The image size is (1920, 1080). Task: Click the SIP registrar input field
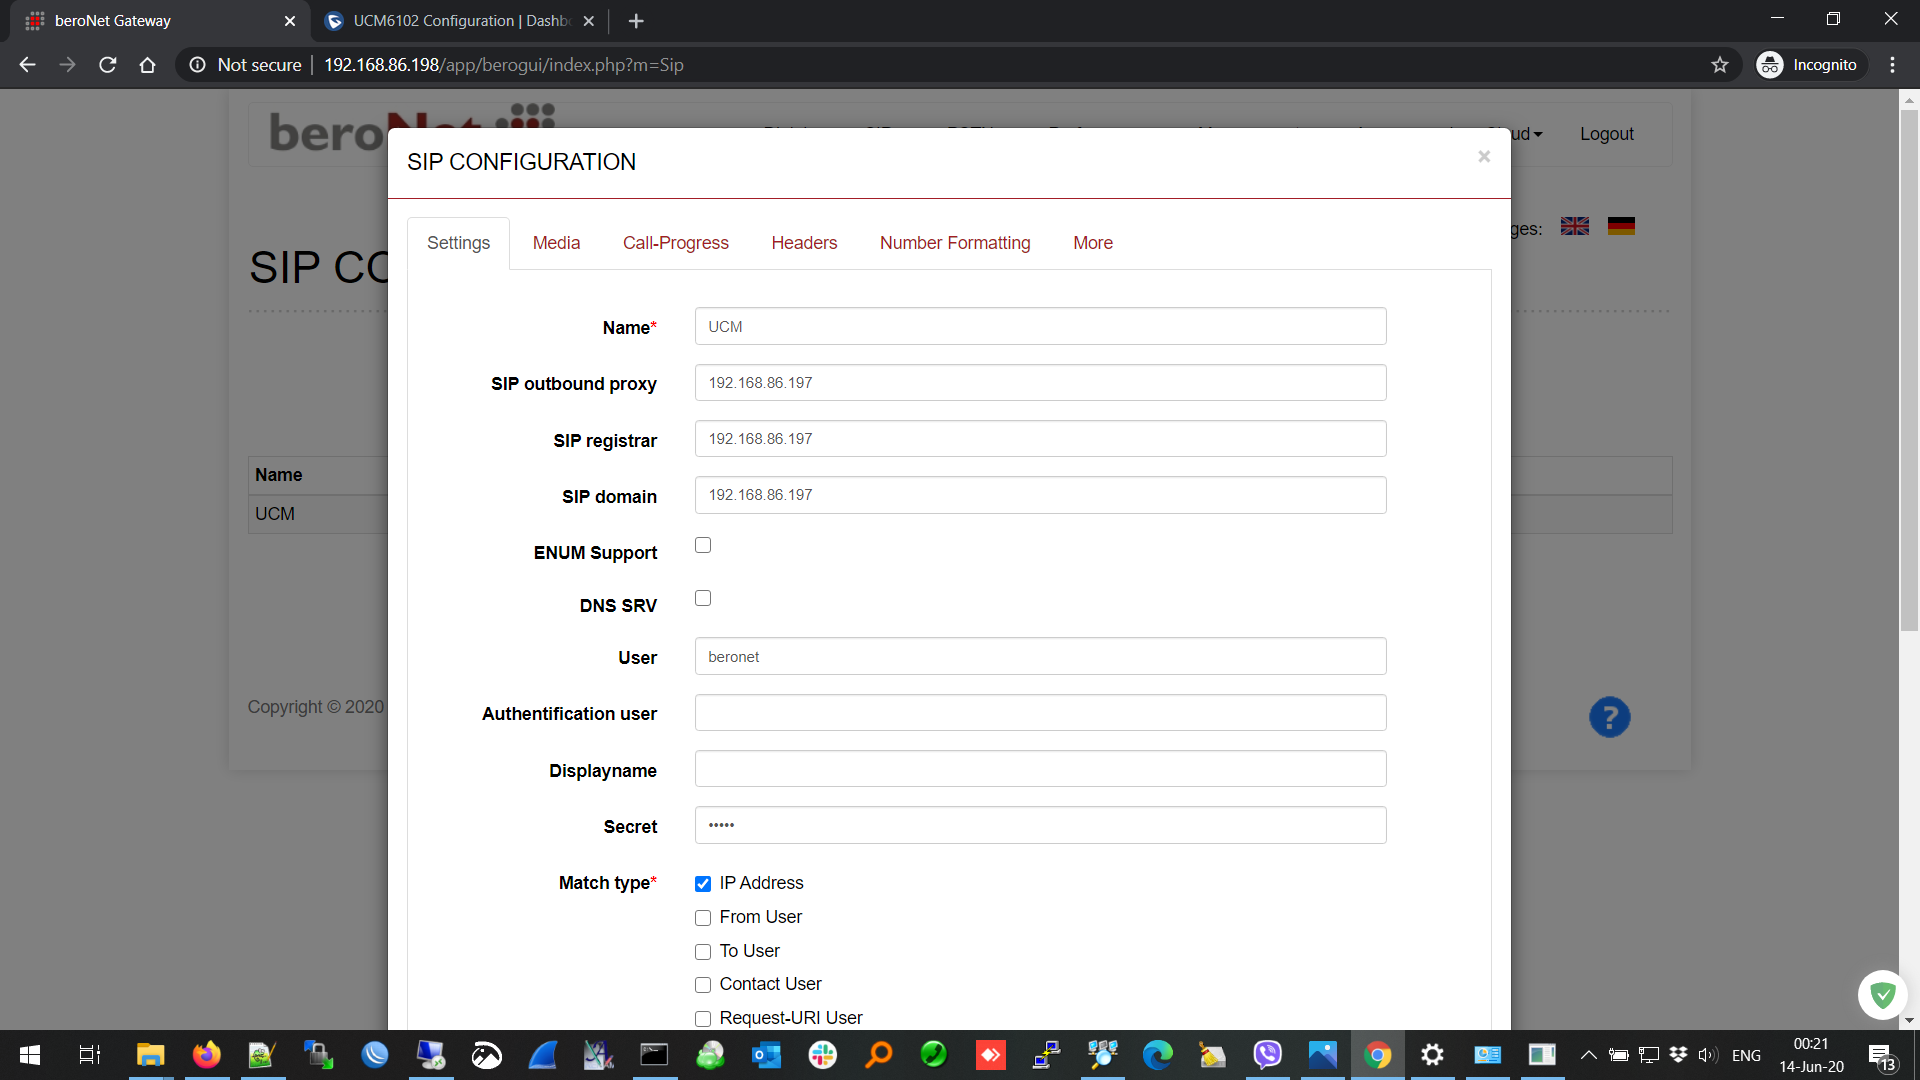point(1040,439)
